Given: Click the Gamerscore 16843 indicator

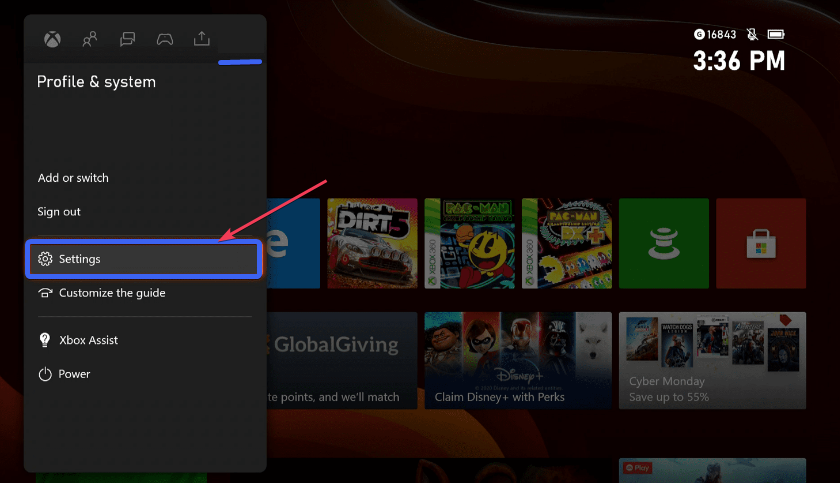Looking at the screenshot, I should click(715, 35).
